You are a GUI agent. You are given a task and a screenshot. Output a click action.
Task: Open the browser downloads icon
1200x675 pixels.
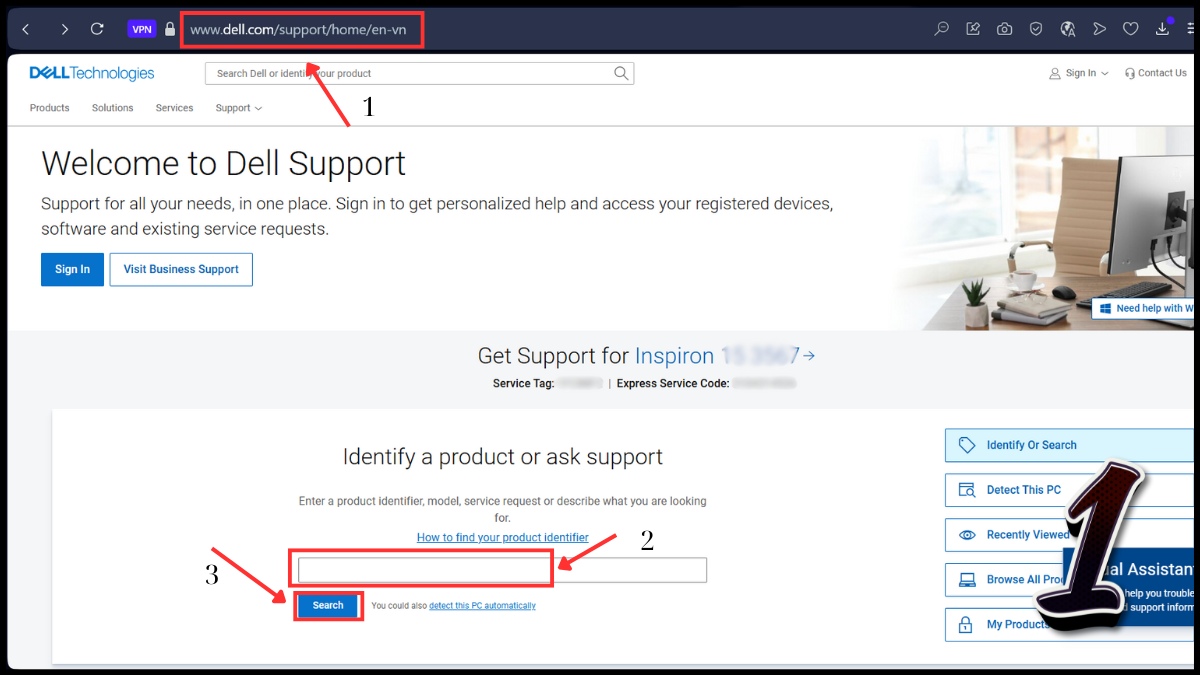coord(1162,29)
